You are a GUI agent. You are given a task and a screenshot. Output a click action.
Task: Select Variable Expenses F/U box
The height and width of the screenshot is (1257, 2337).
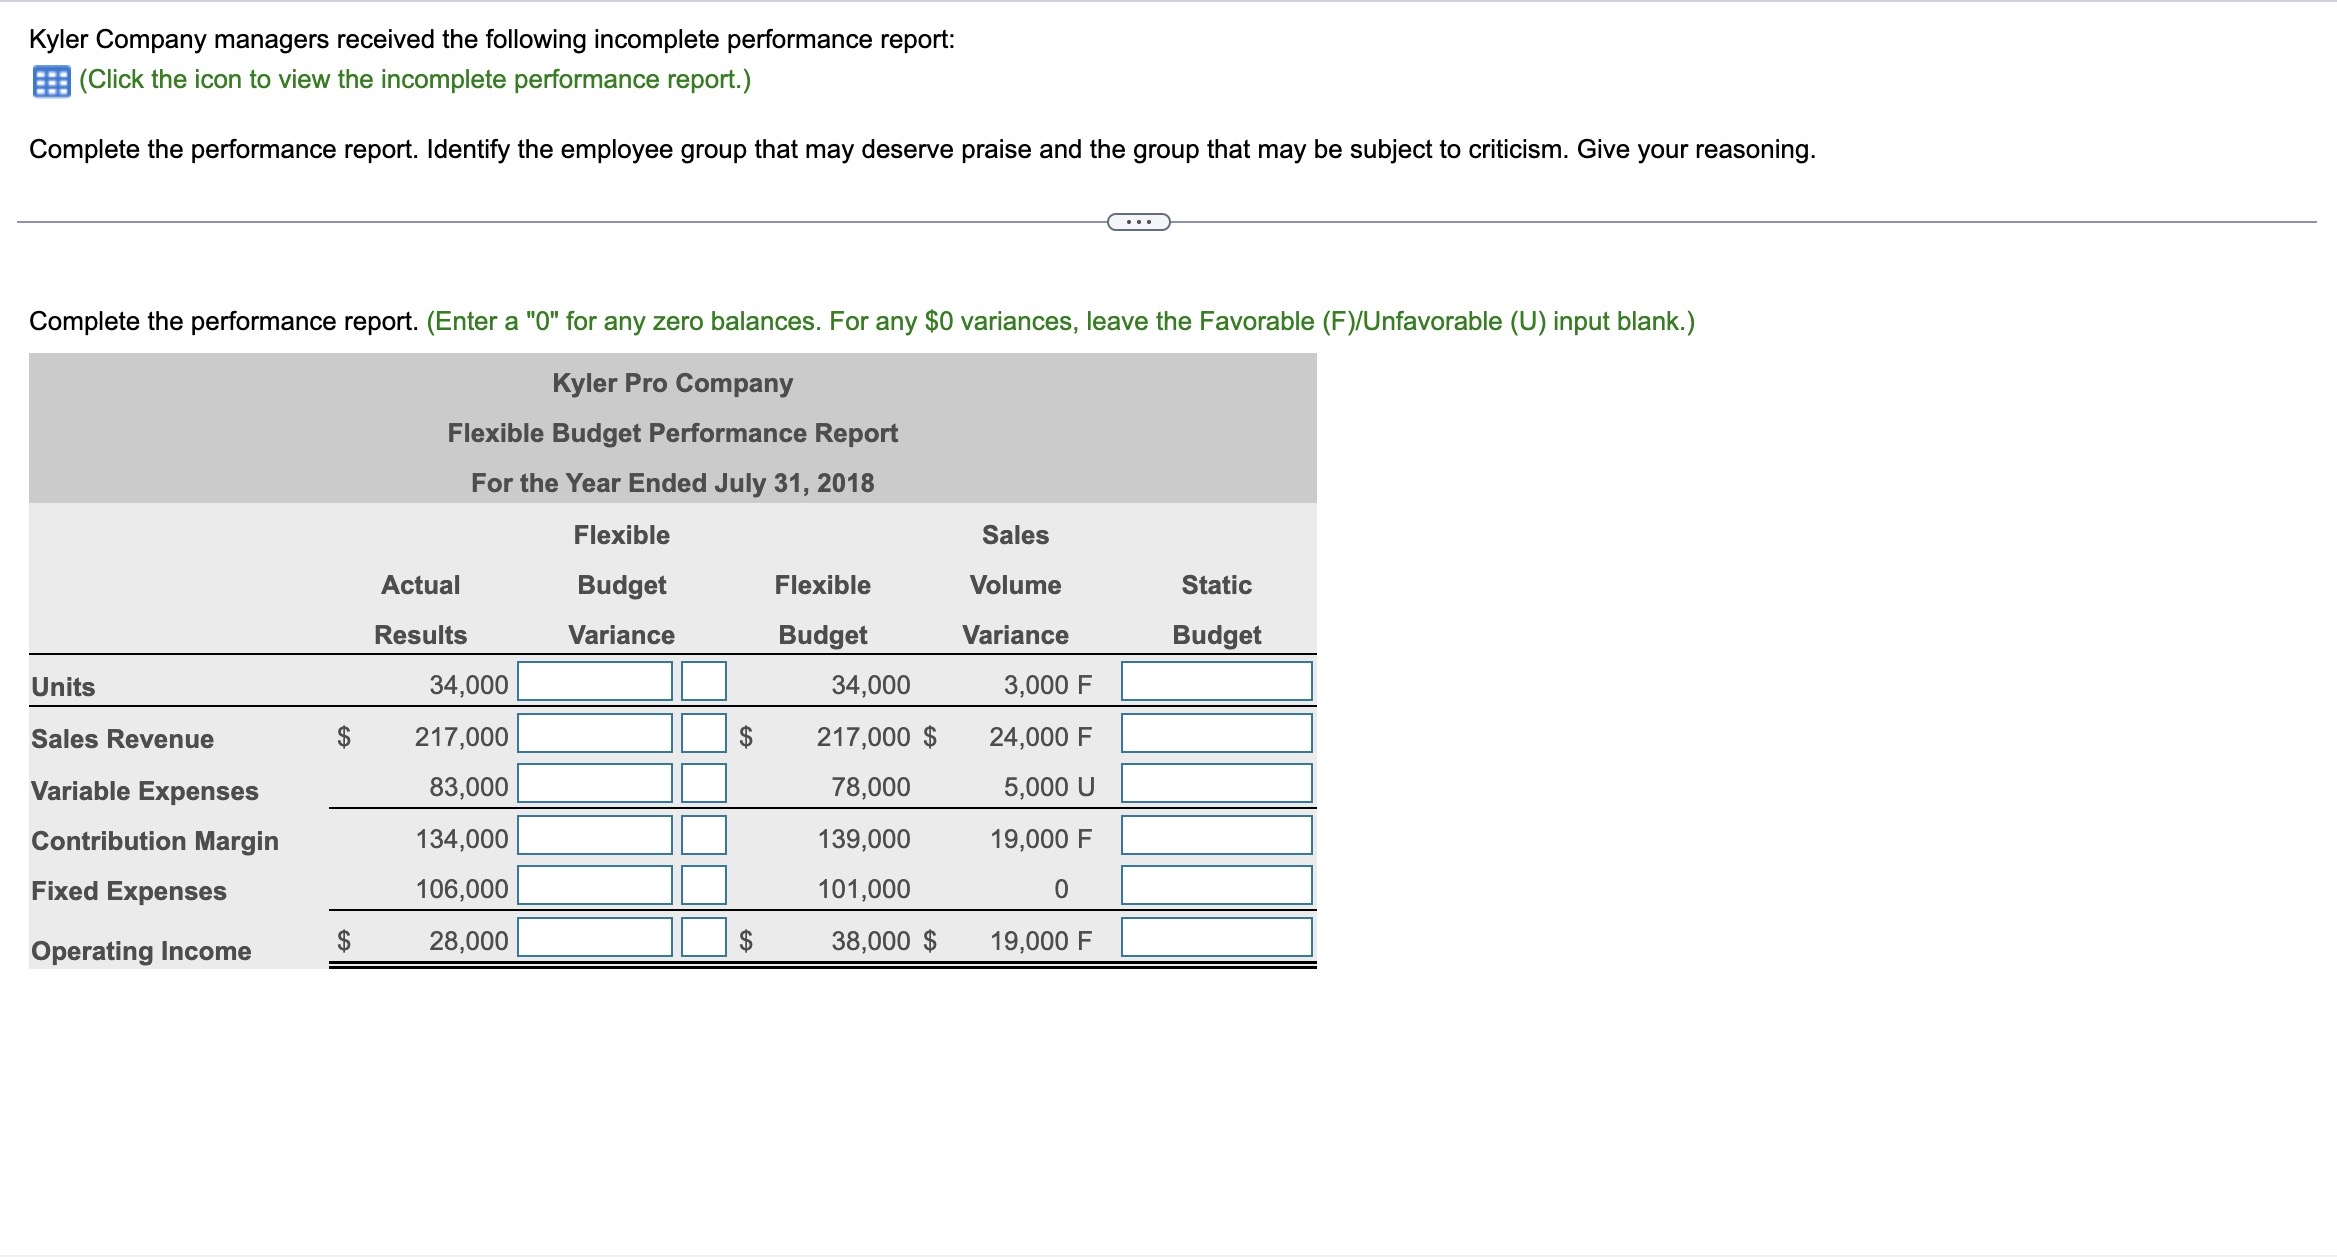coord(704,784)
